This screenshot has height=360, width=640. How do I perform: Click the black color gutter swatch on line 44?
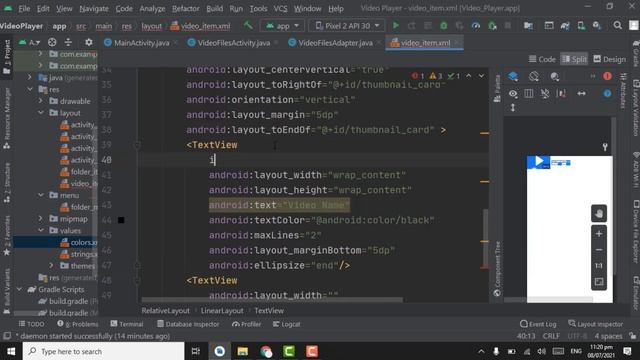[121, 220]
